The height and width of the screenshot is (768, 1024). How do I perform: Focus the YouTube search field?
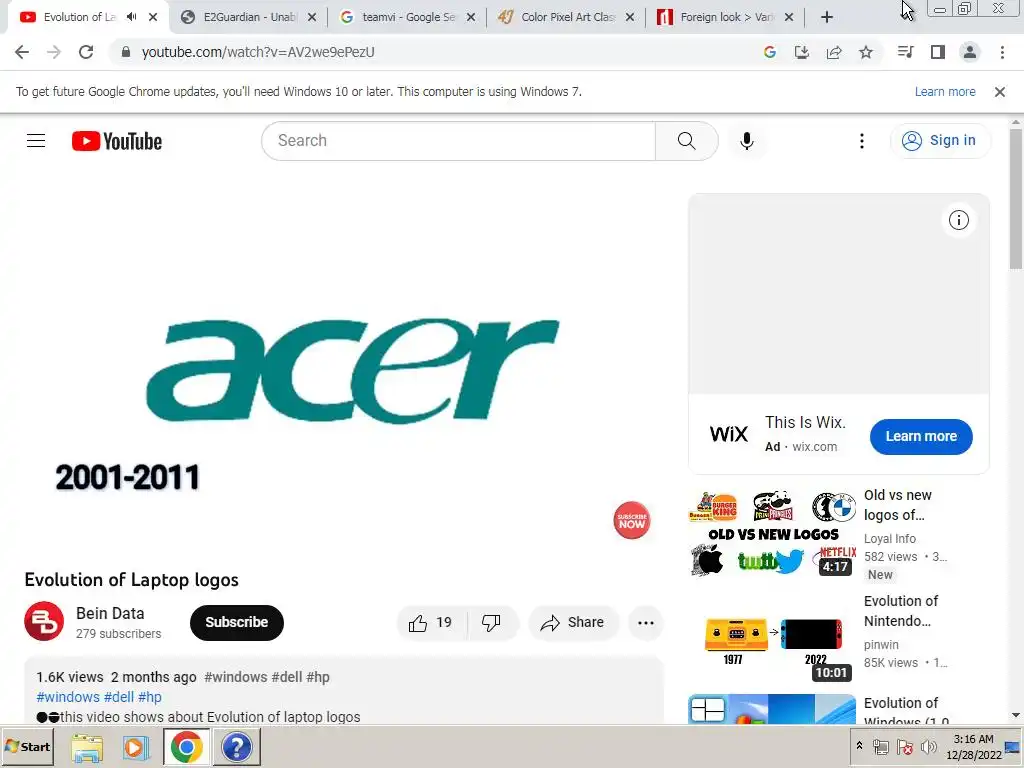(x=458, y=140)
